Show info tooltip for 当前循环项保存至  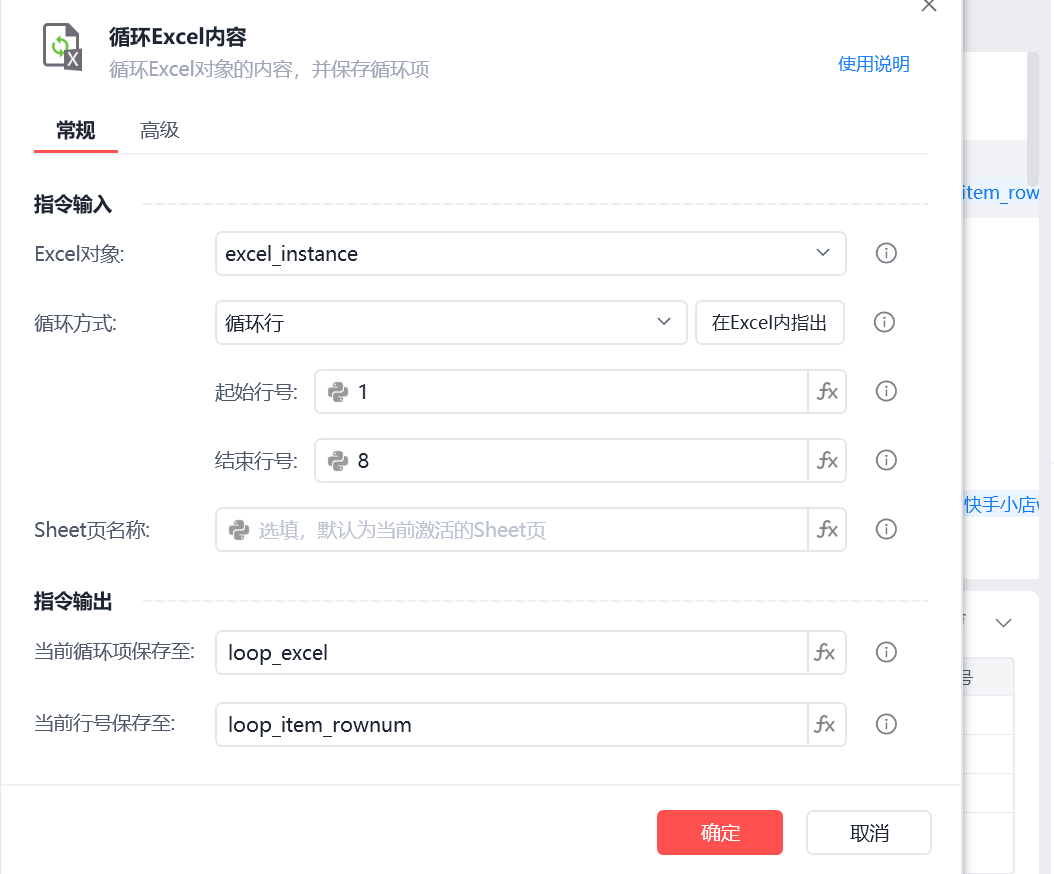pyautogui.click(x=886, y=651)
